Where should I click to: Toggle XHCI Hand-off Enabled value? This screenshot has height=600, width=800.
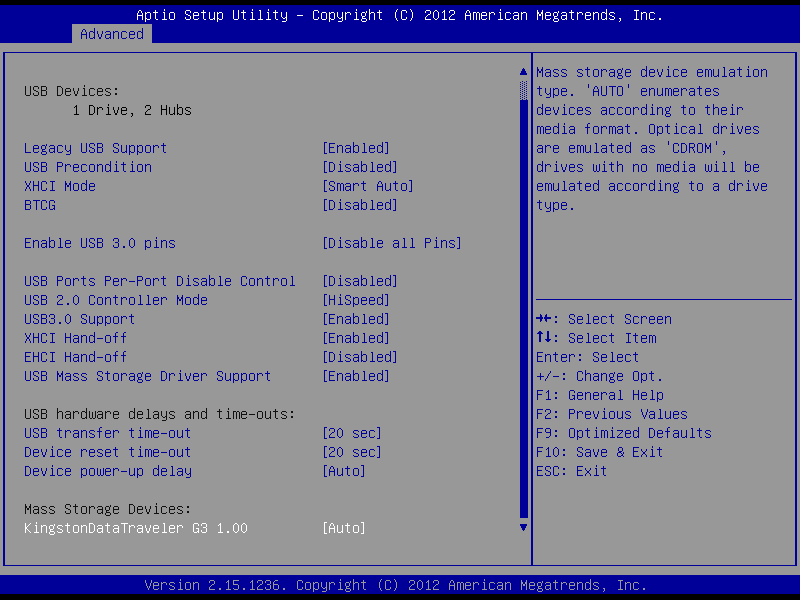click(355, 338)
